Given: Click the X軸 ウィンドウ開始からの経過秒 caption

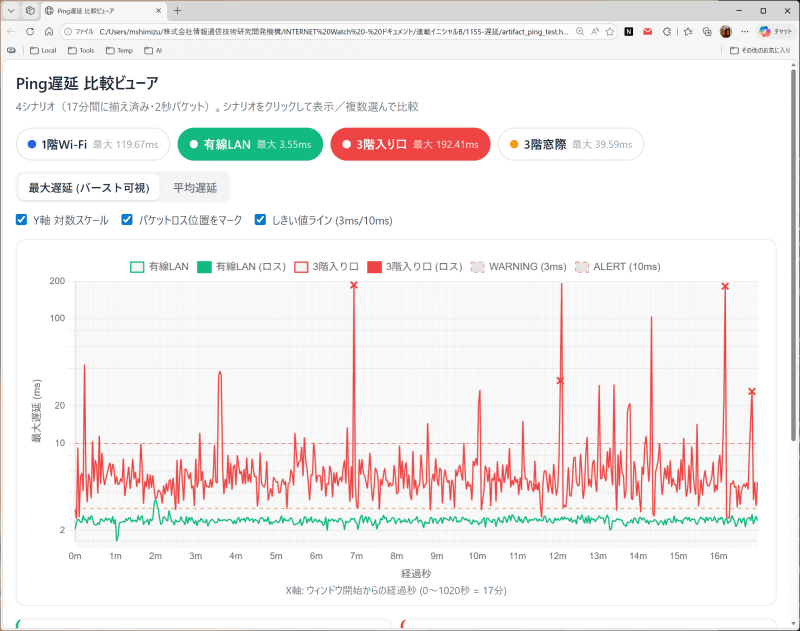Looking at the screenshot, I should (x=395, y=591).
